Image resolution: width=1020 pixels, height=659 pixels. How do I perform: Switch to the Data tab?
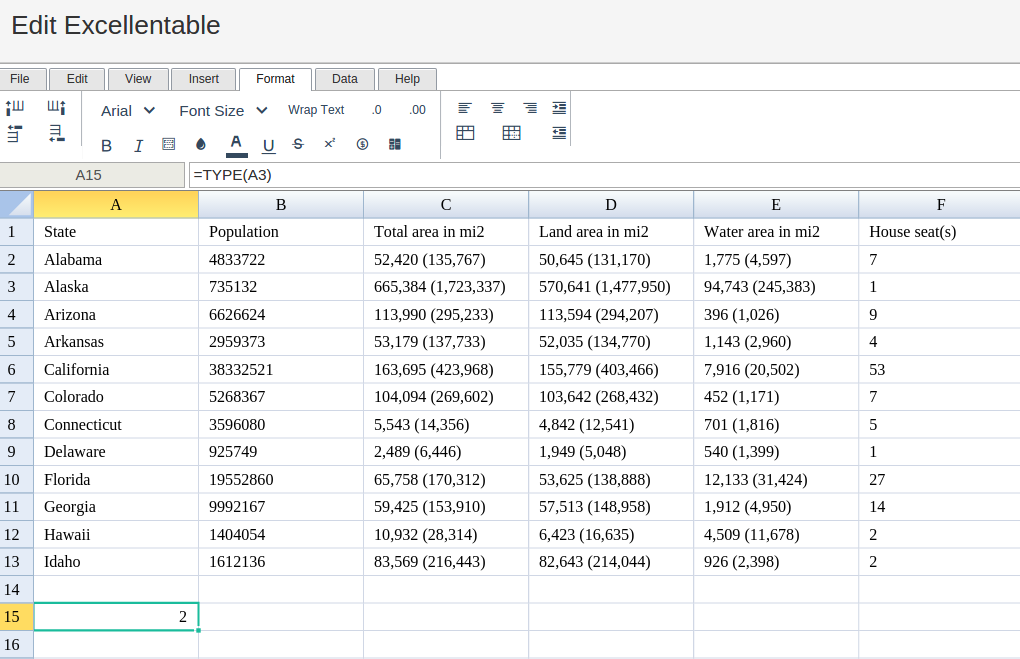(x=345, y=79)
